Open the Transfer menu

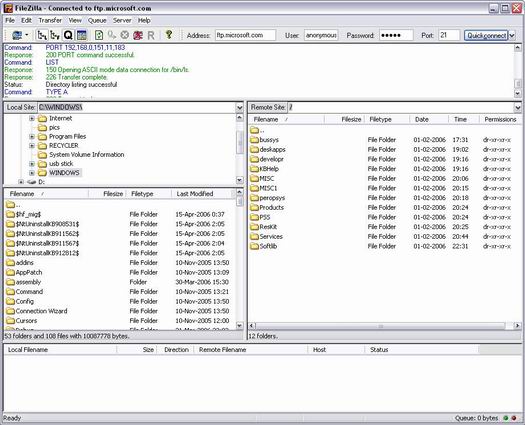click(50, 20)
